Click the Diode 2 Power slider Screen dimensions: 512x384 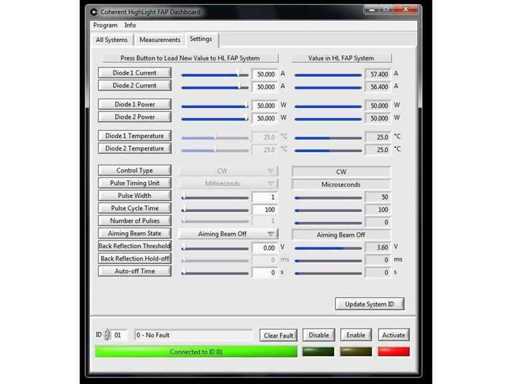click(215, 119)
